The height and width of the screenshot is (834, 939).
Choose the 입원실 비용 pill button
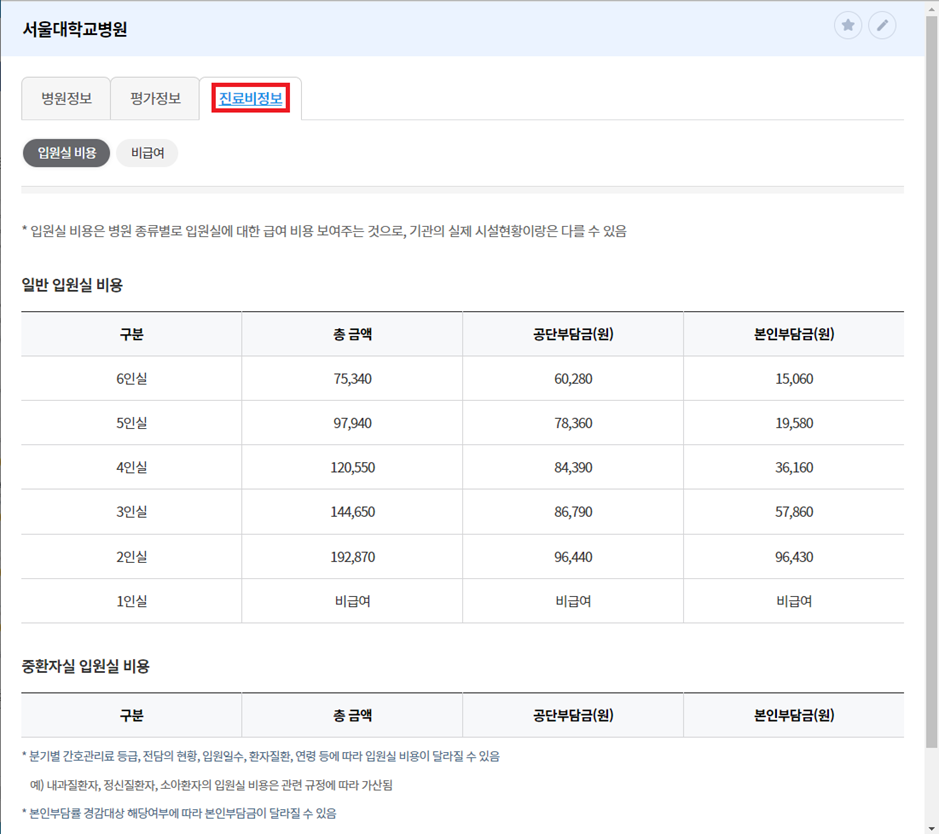pos(66,153)
